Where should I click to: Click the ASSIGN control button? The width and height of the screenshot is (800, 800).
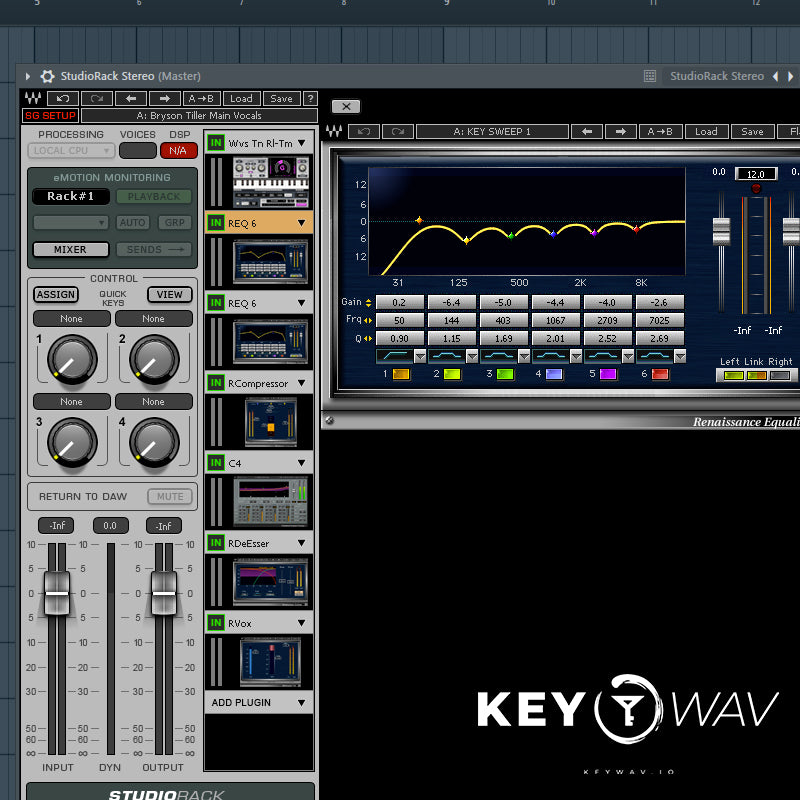[56, 294]
